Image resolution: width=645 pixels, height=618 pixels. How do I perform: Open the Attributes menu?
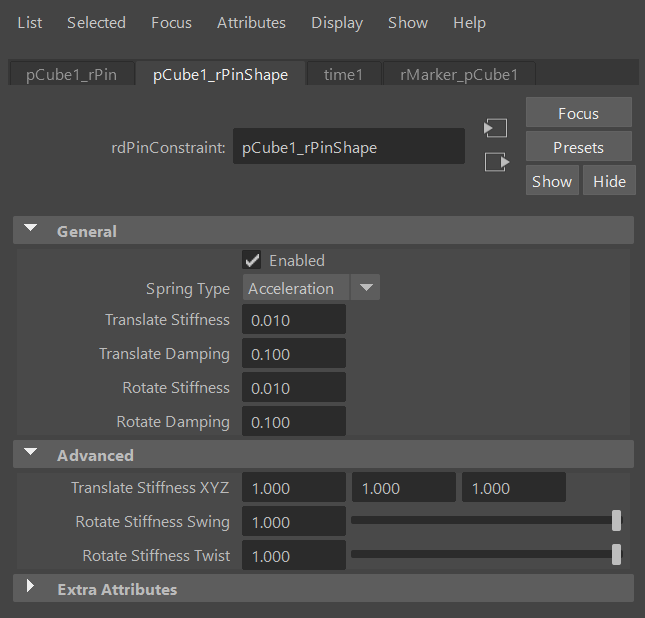point(251,22)
